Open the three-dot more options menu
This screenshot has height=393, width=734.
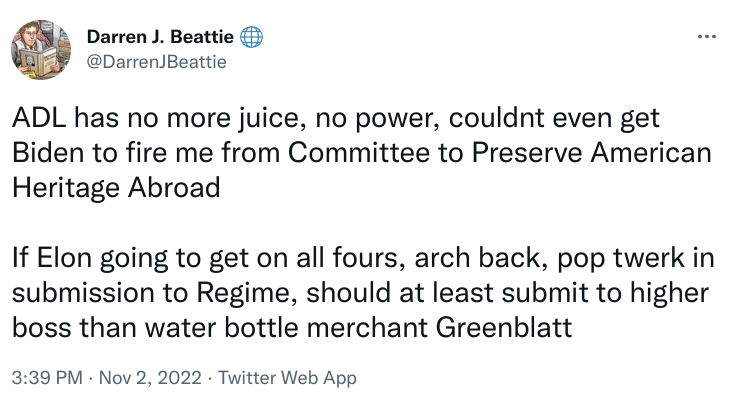(706, 36)
